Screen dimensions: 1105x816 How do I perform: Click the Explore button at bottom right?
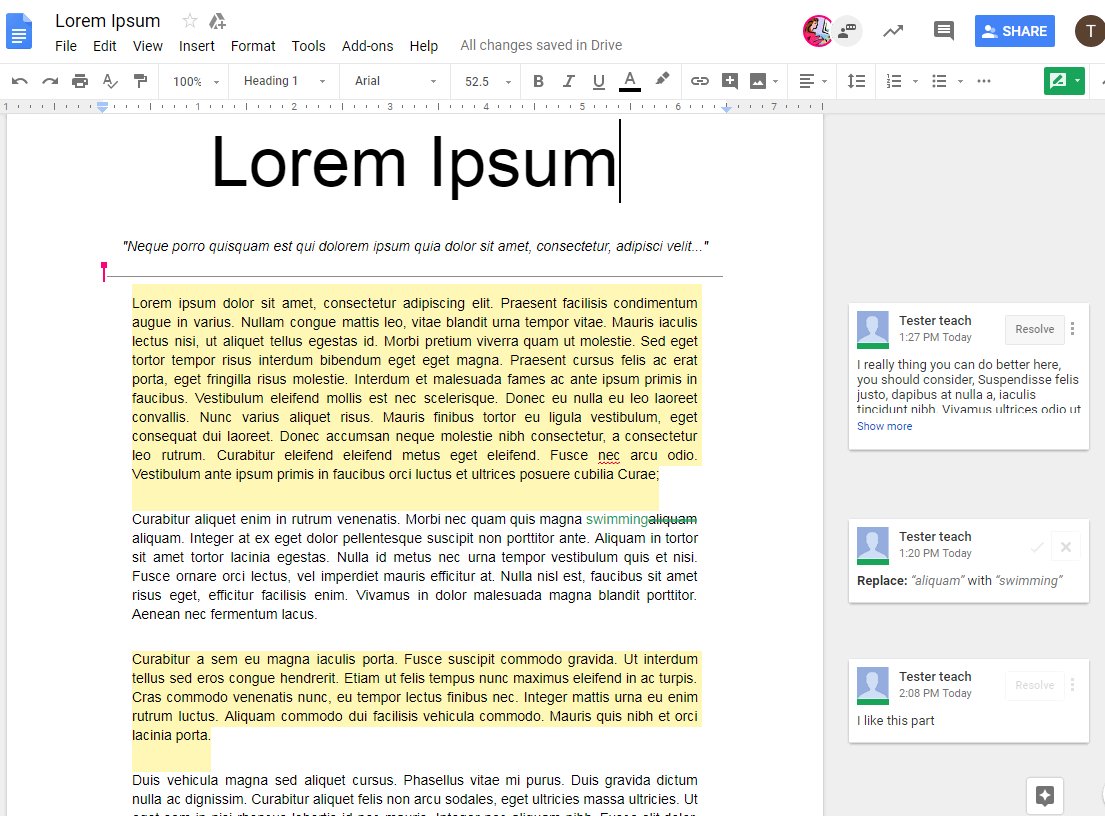click(1045, 796)
